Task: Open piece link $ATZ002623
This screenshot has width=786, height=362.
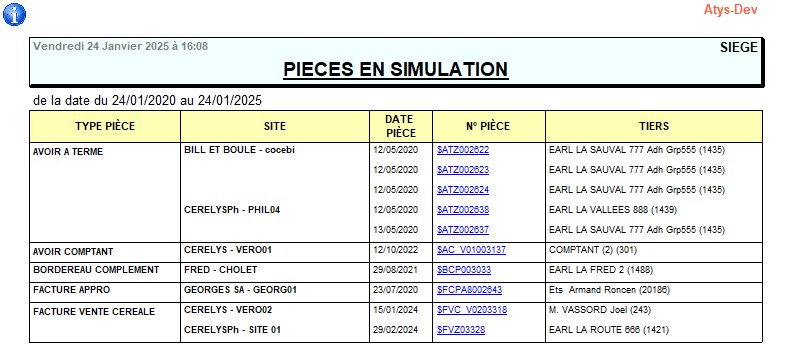Action: (463, 169)
